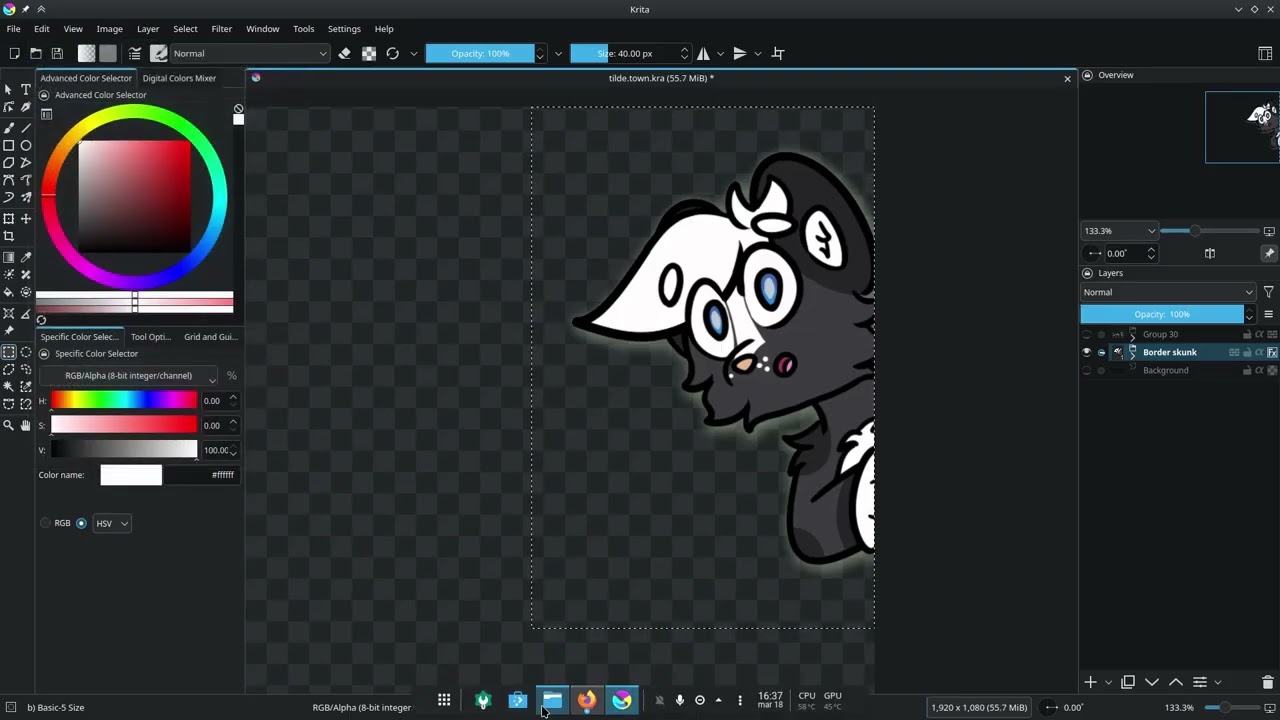Duplicate the current layer
The image size is (1280, 720).
click(1128, 682)
